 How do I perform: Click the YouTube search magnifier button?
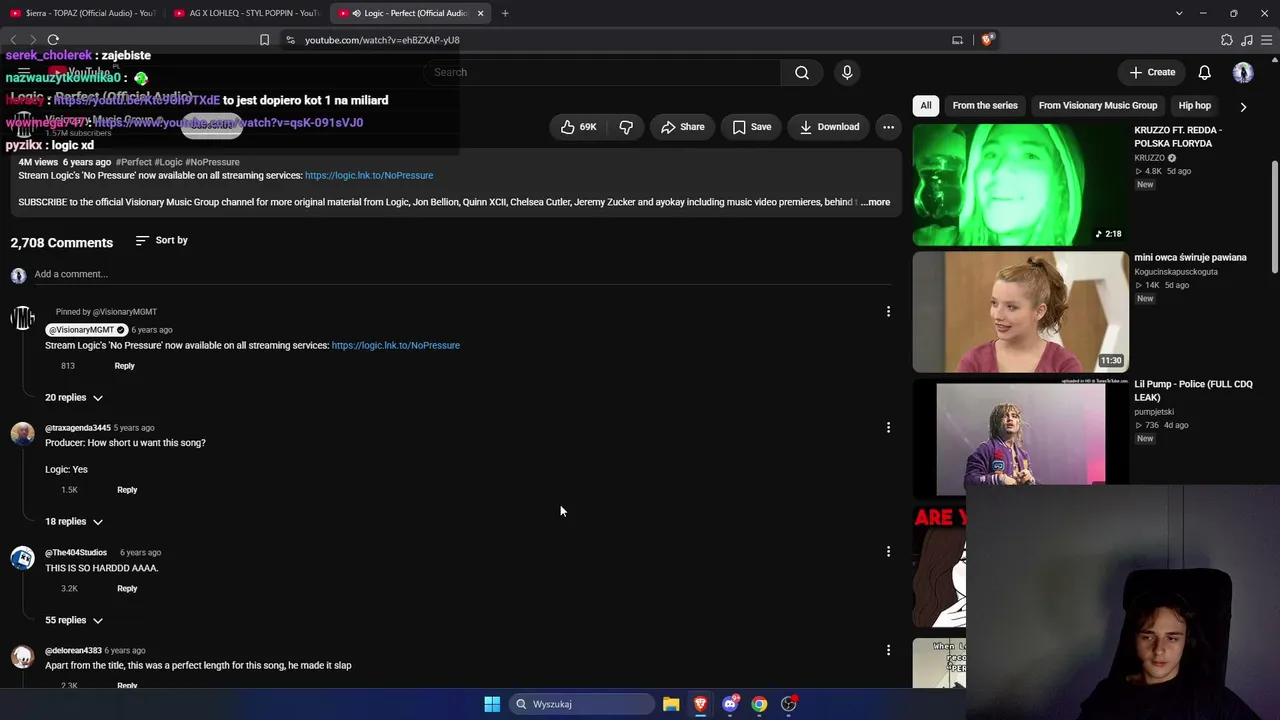[x=802, y=72]
